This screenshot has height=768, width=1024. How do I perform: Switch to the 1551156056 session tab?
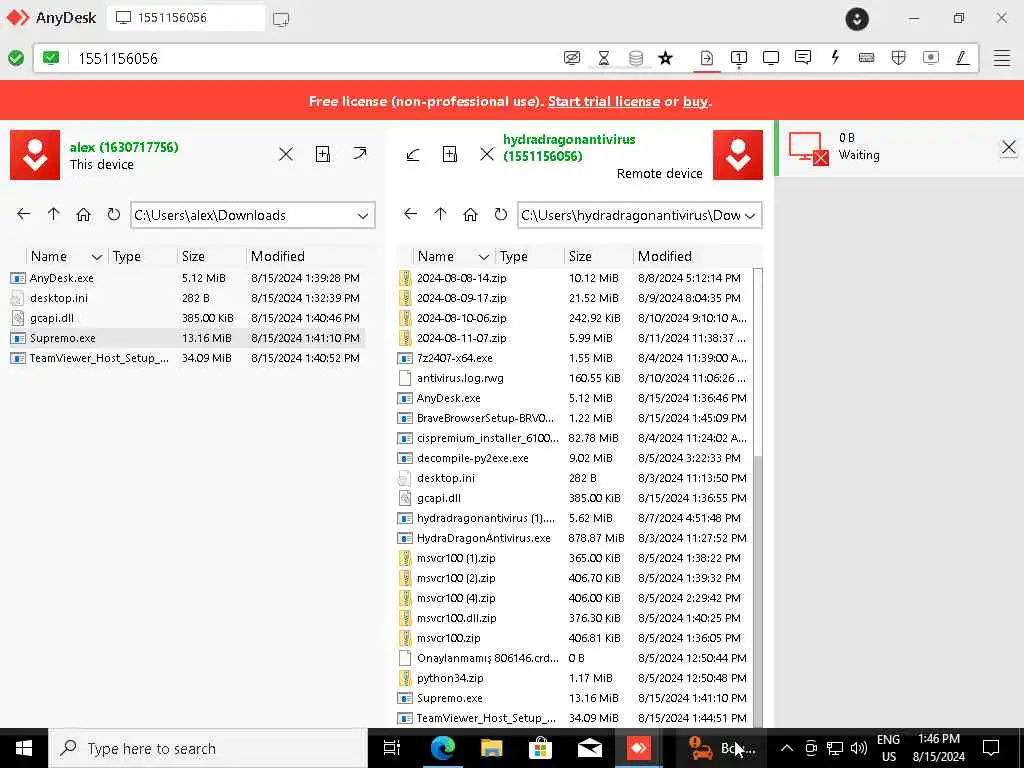point(185,18)
